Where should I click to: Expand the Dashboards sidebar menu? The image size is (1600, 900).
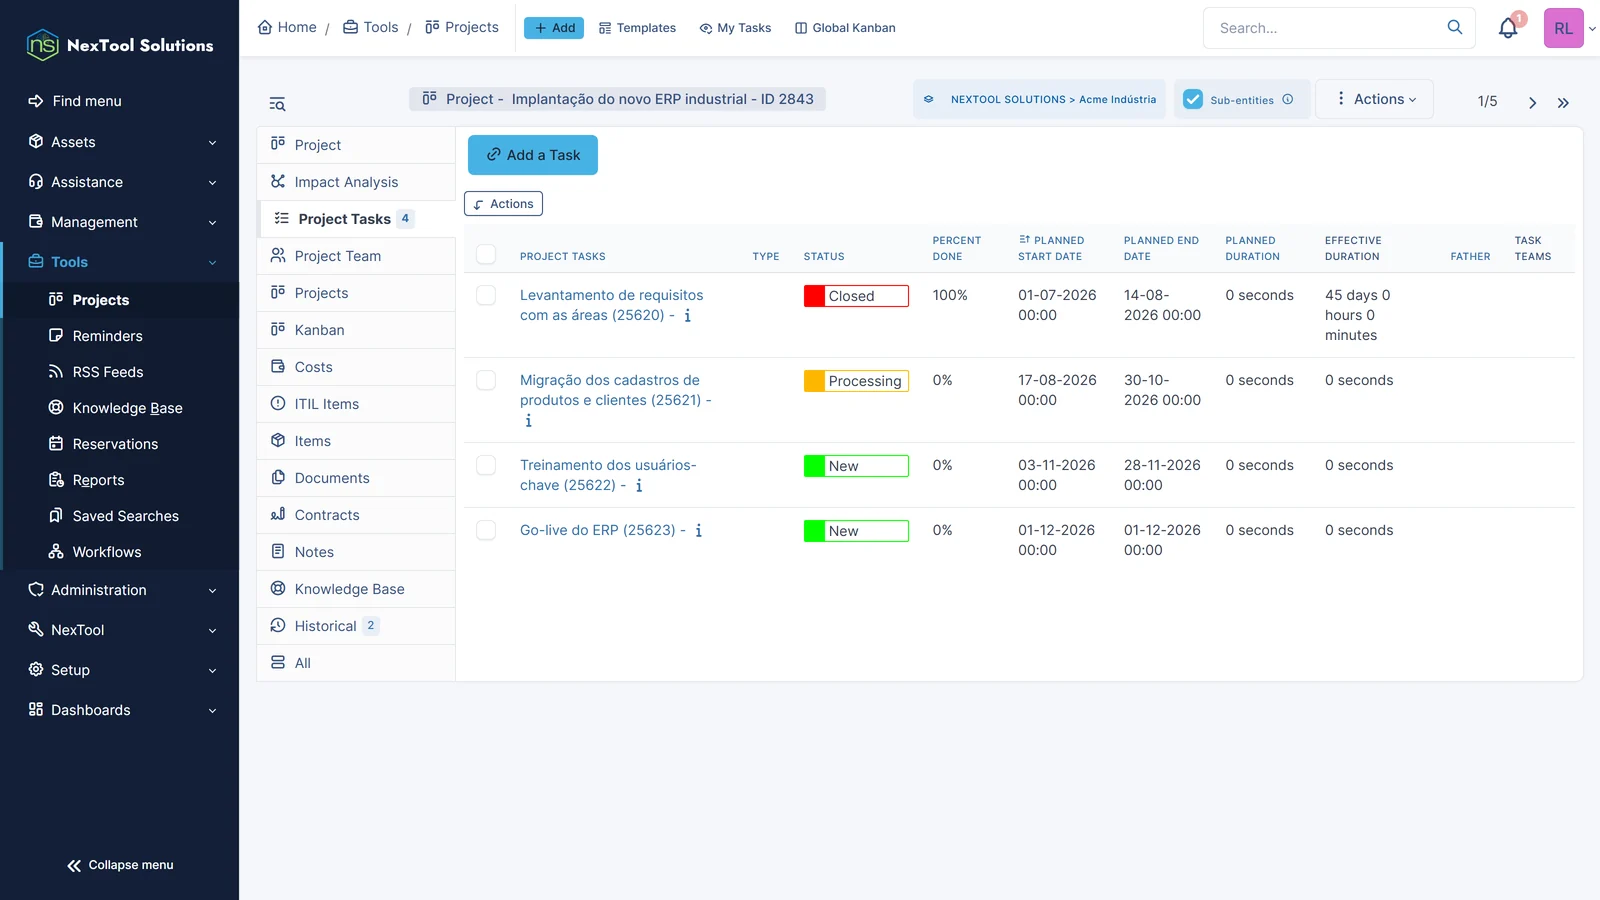pos(120,710)
